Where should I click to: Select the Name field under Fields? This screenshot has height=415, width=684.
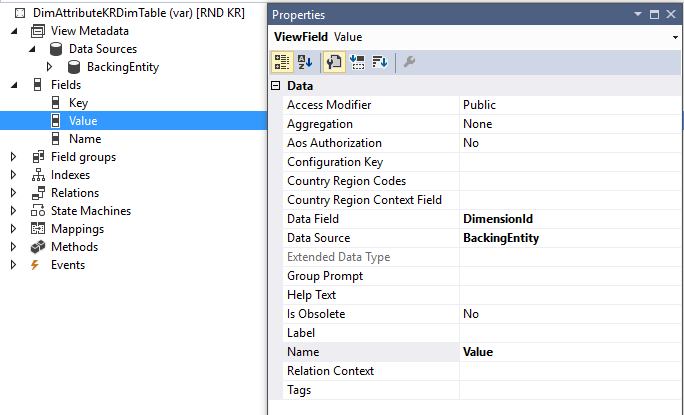tap(84, 139)
